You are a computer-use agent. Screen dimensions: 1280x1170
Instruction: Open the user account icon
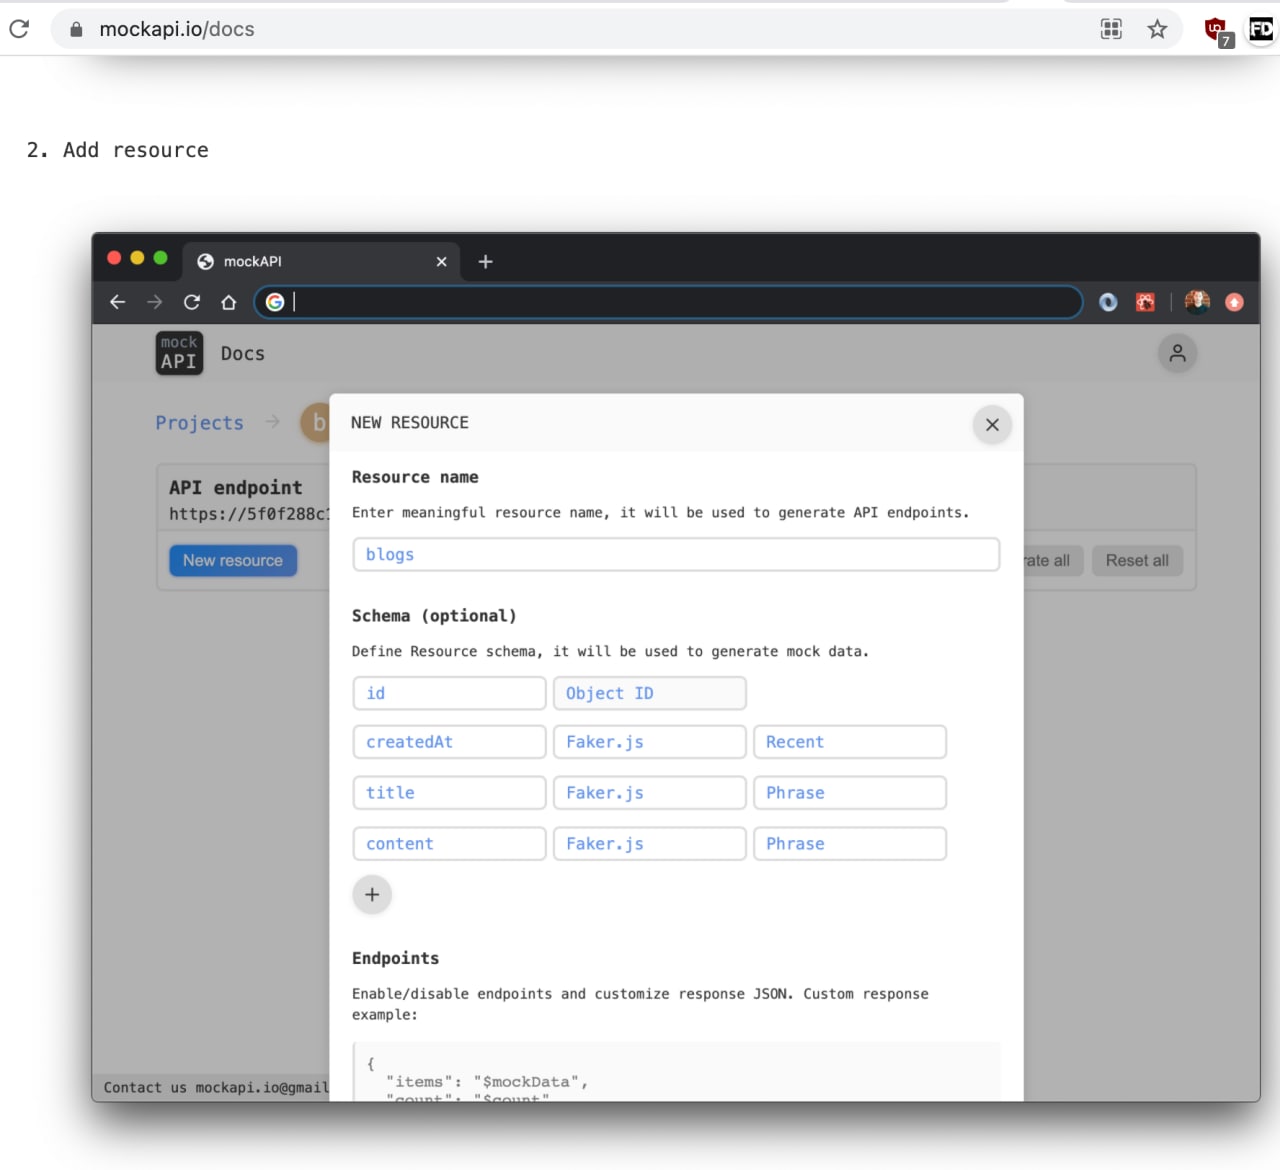click(x=1178, y=353)
